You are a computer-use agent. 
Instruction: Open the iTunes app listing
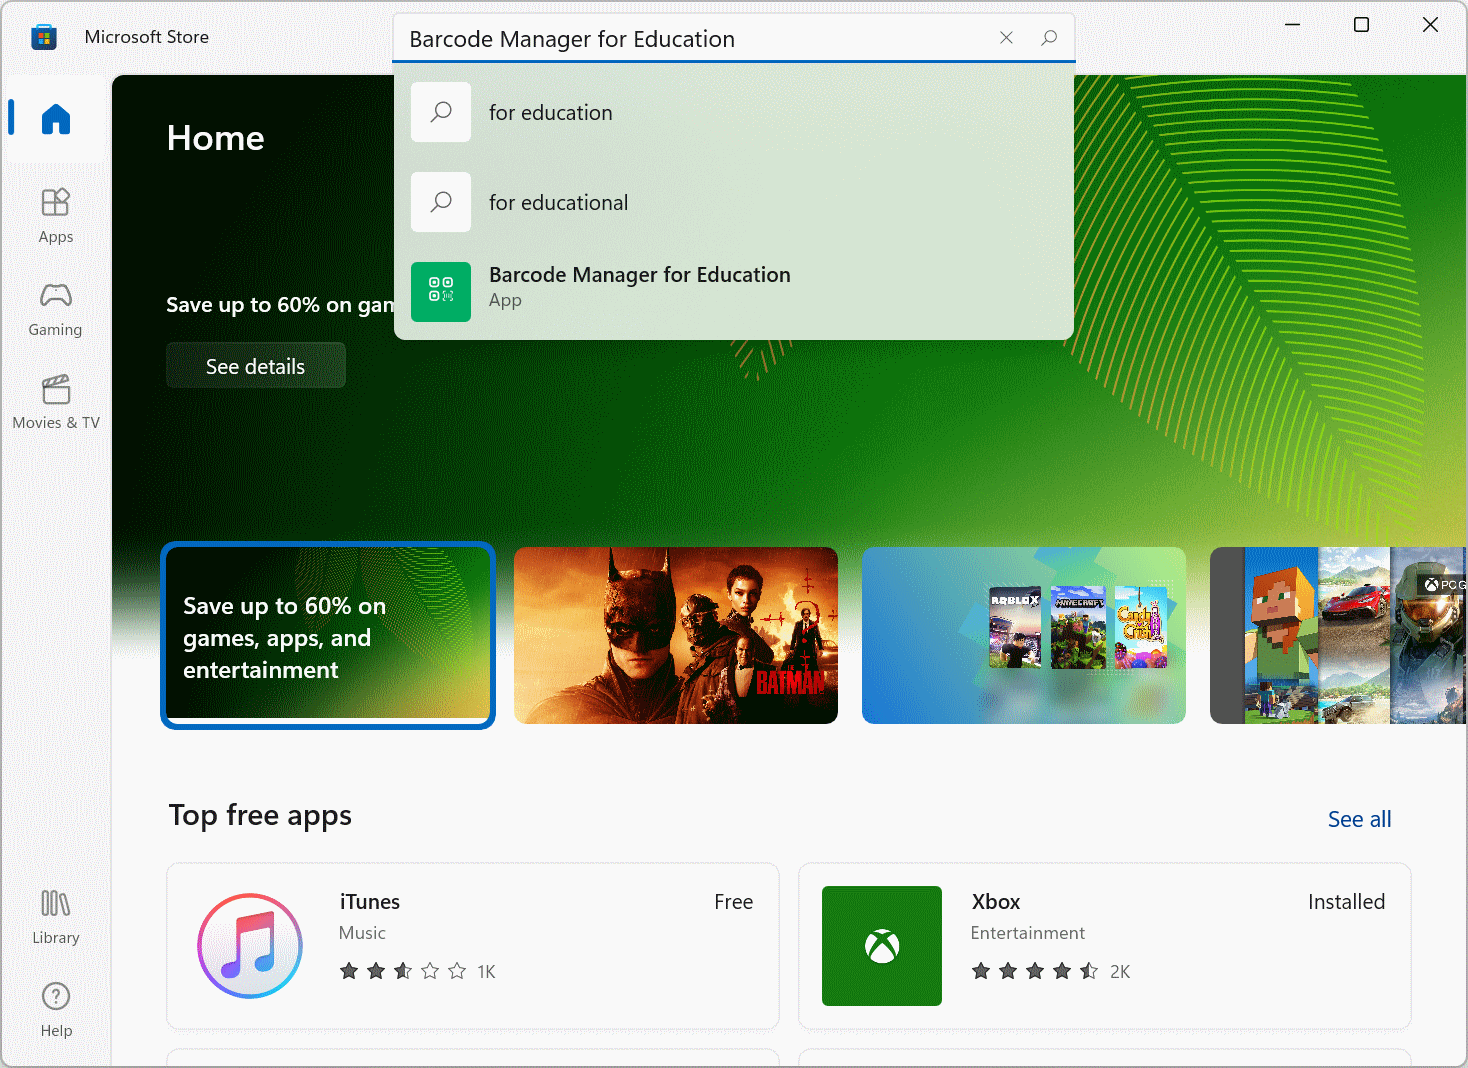tap(473, 946)
